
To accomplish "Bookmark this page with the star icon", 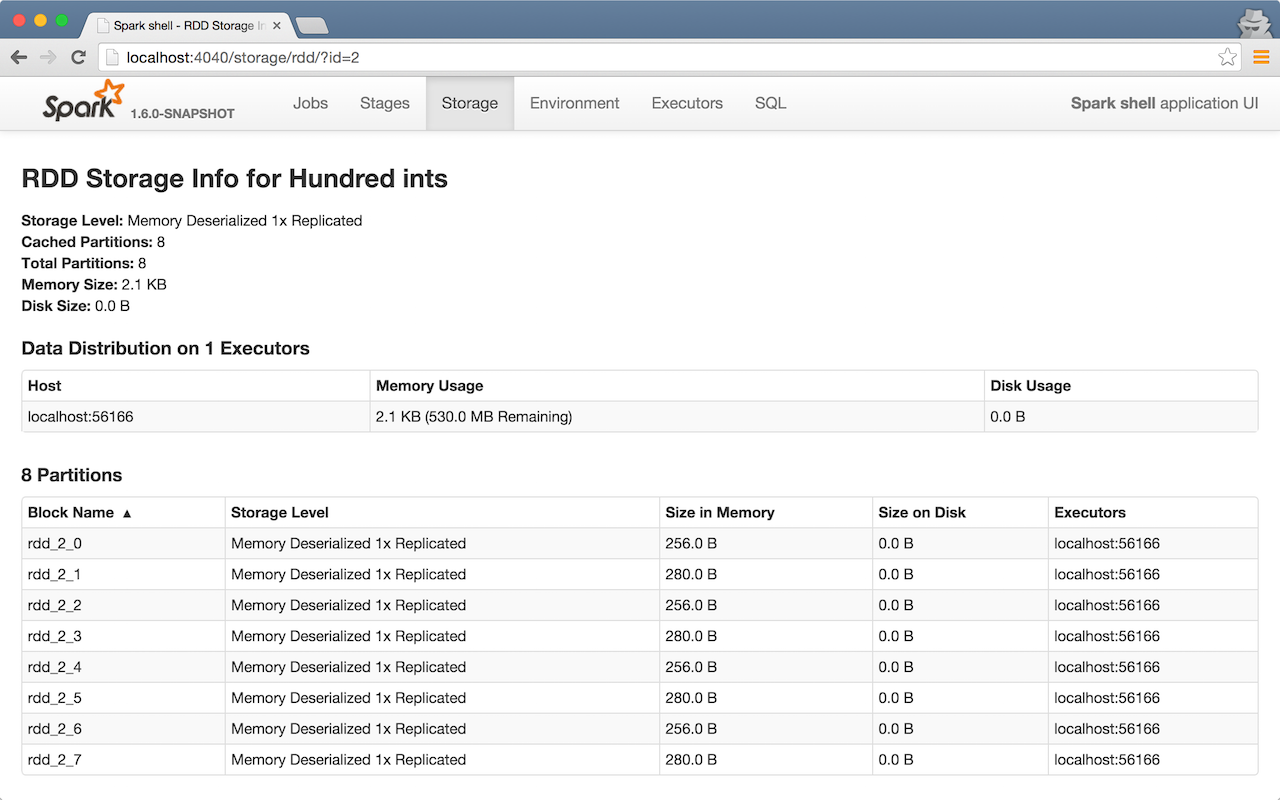I will [x=1227, y=58].
